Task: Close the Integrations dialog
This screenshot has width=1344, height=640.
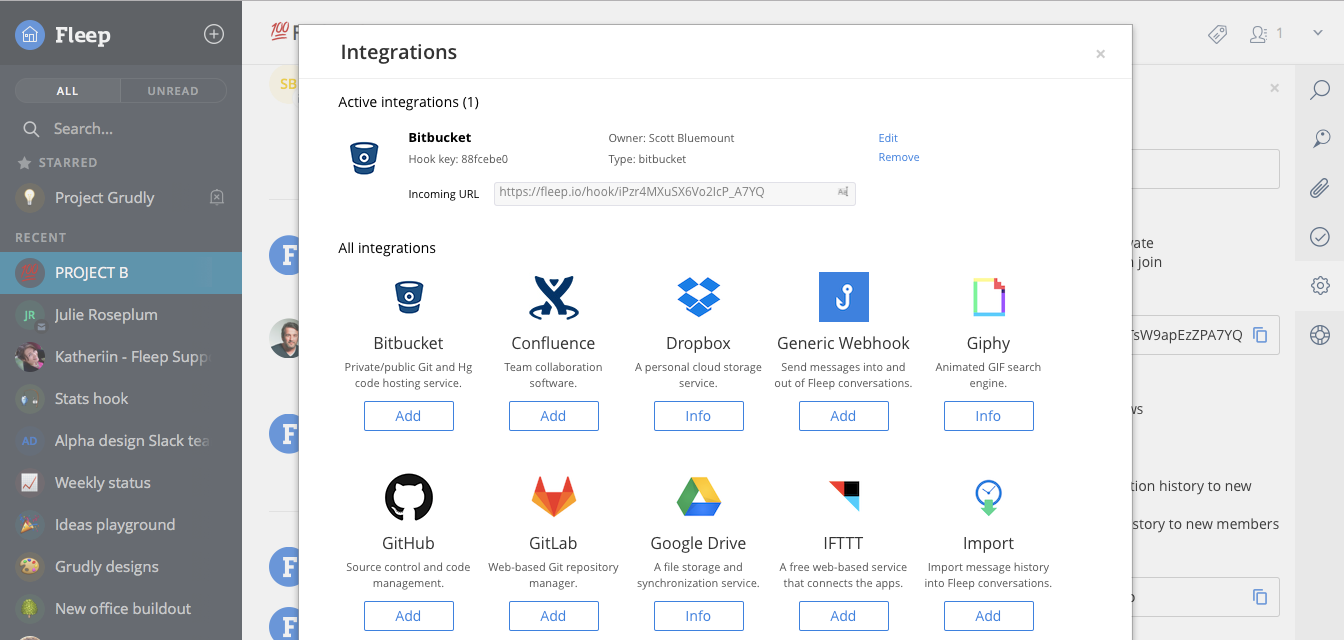Action: (1100, 54)
